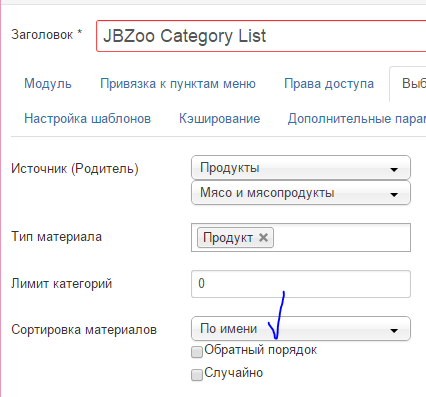Open the Права доступа tab
This screenshot has height=397, width=426.
pyautogui.click(x=329, y=84)
